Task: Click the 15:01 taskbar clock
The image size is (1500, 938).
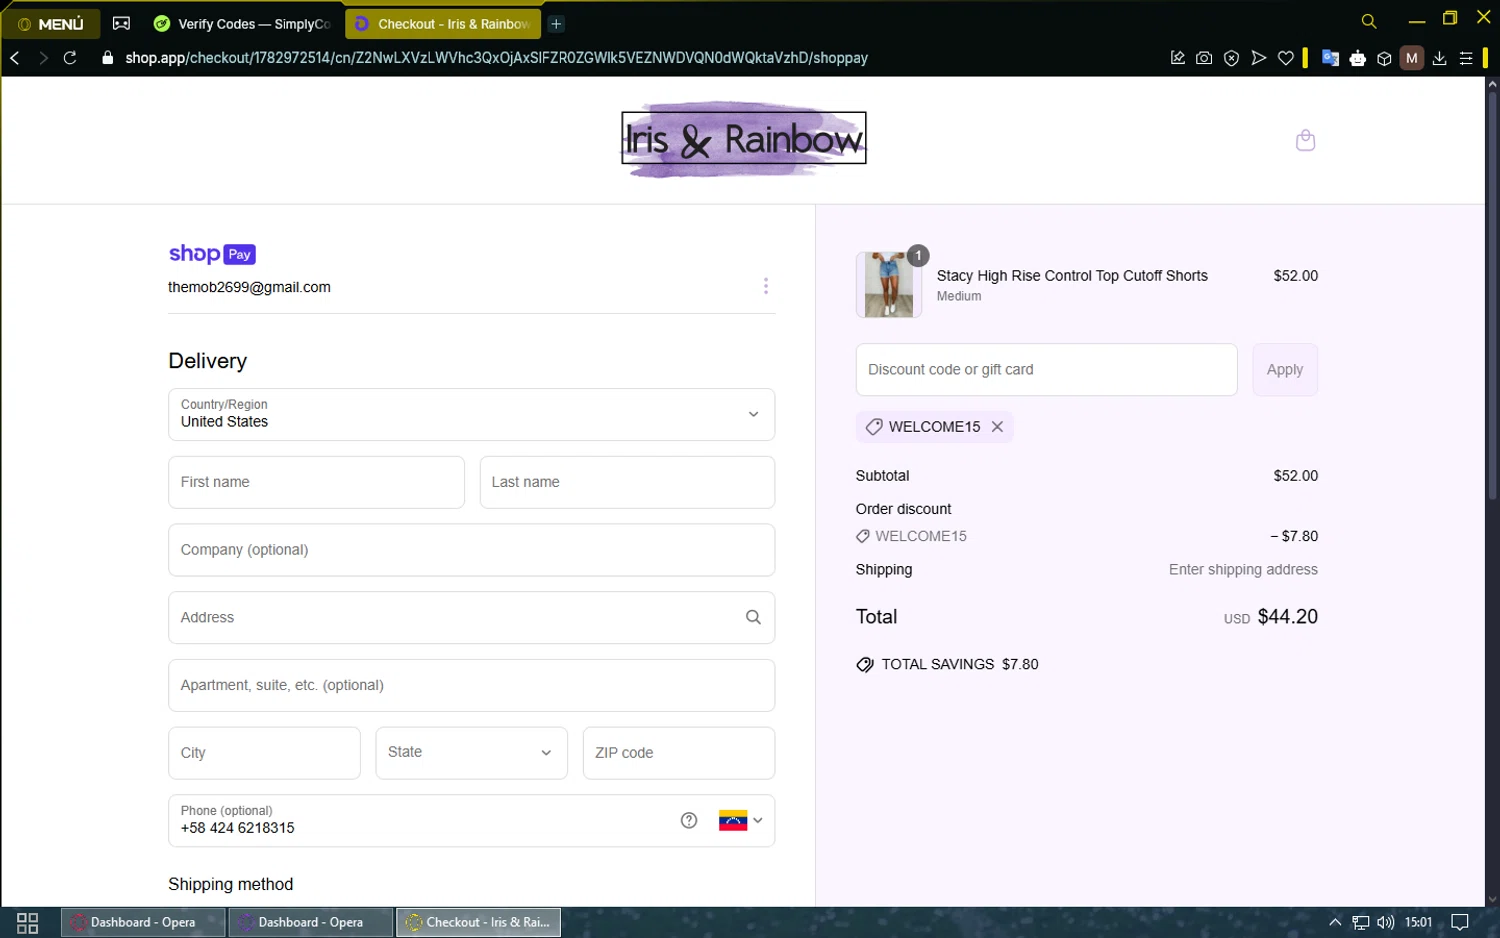Action: 1418,923
